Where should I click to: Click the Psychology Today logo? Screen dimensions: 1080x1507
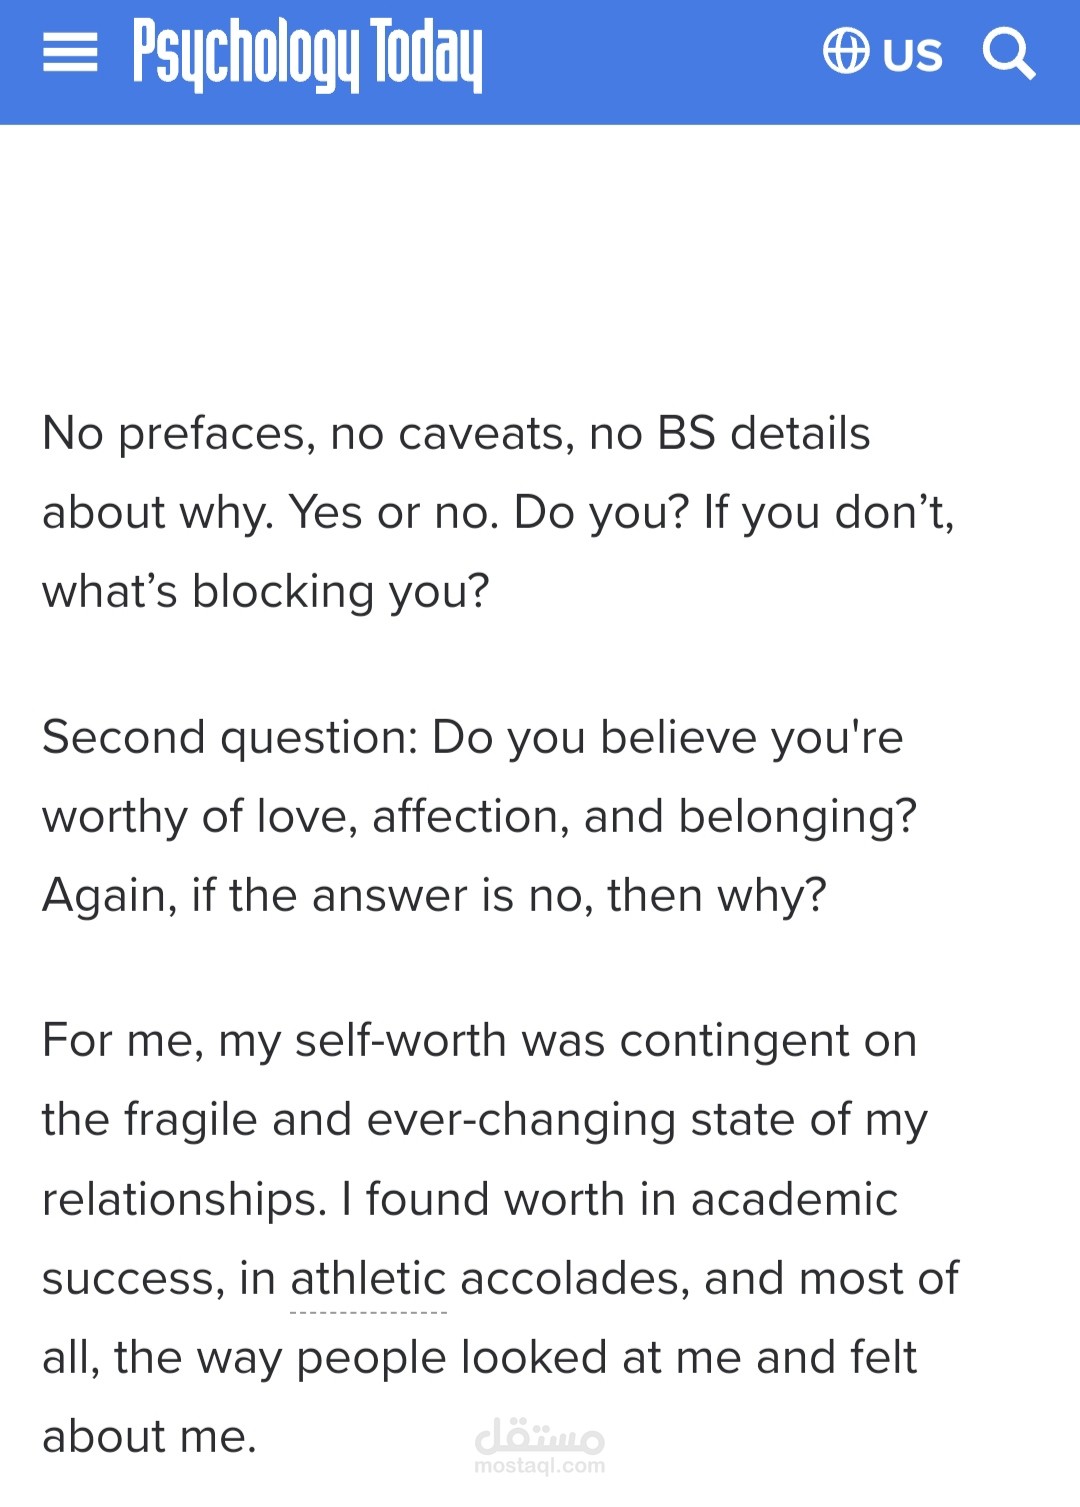click(x=307, y=54)
